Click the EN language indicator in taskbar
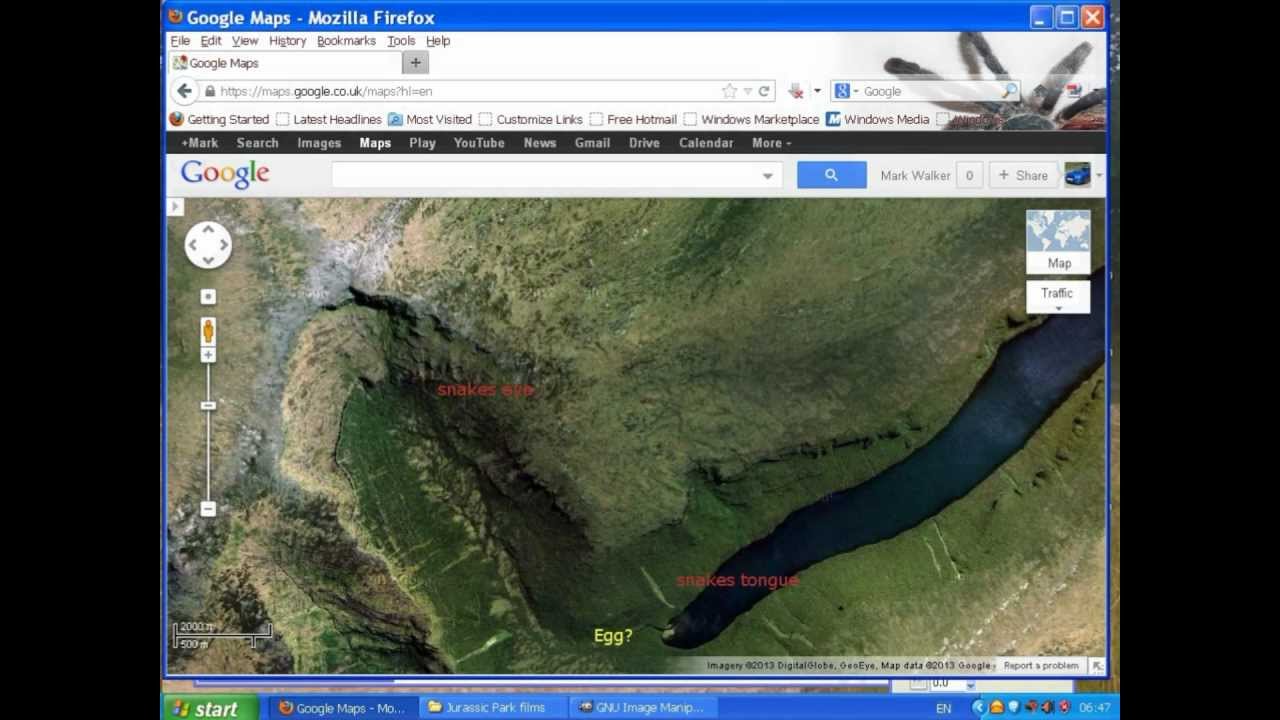This screenshot has height=720, width=1280. (943, 708)
